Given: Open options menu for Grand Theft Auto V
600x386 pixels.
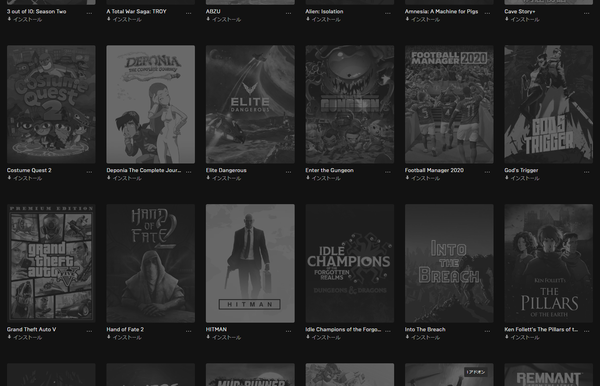Looking at the screenshot, I should [89, 331].
